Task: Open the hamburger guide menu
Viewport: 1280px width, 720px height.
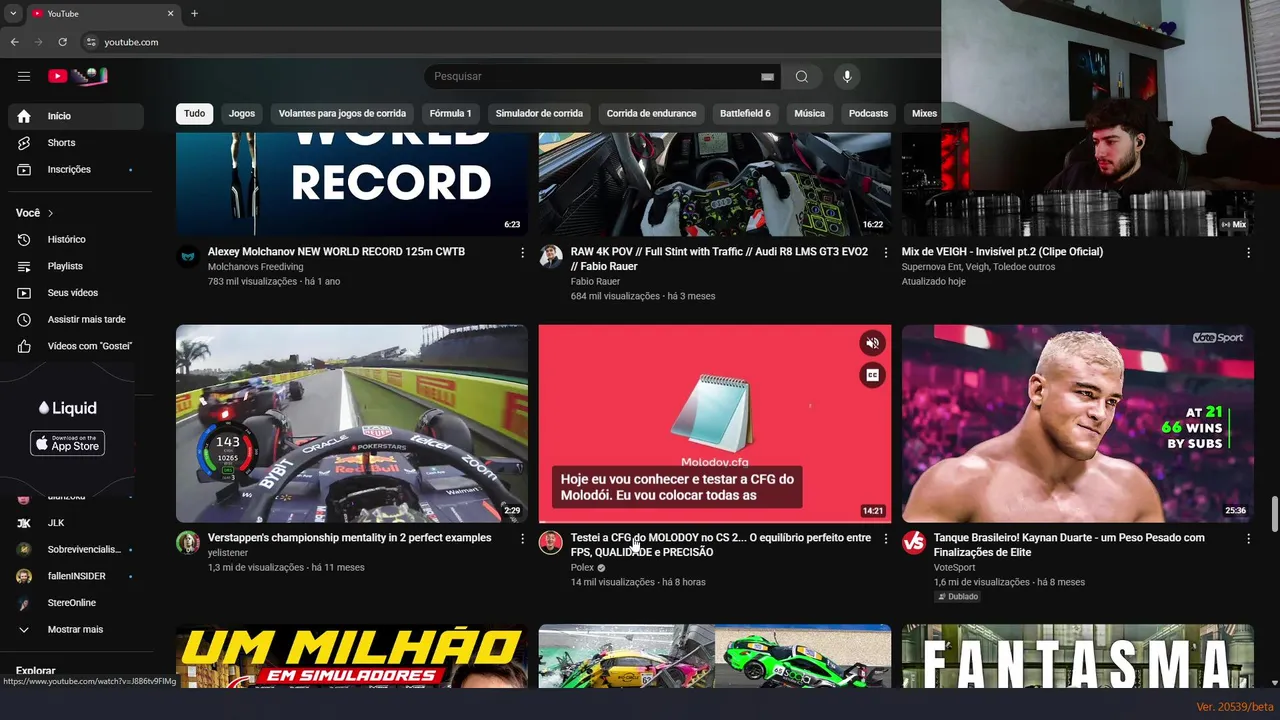Action: (x=24, y=76)
